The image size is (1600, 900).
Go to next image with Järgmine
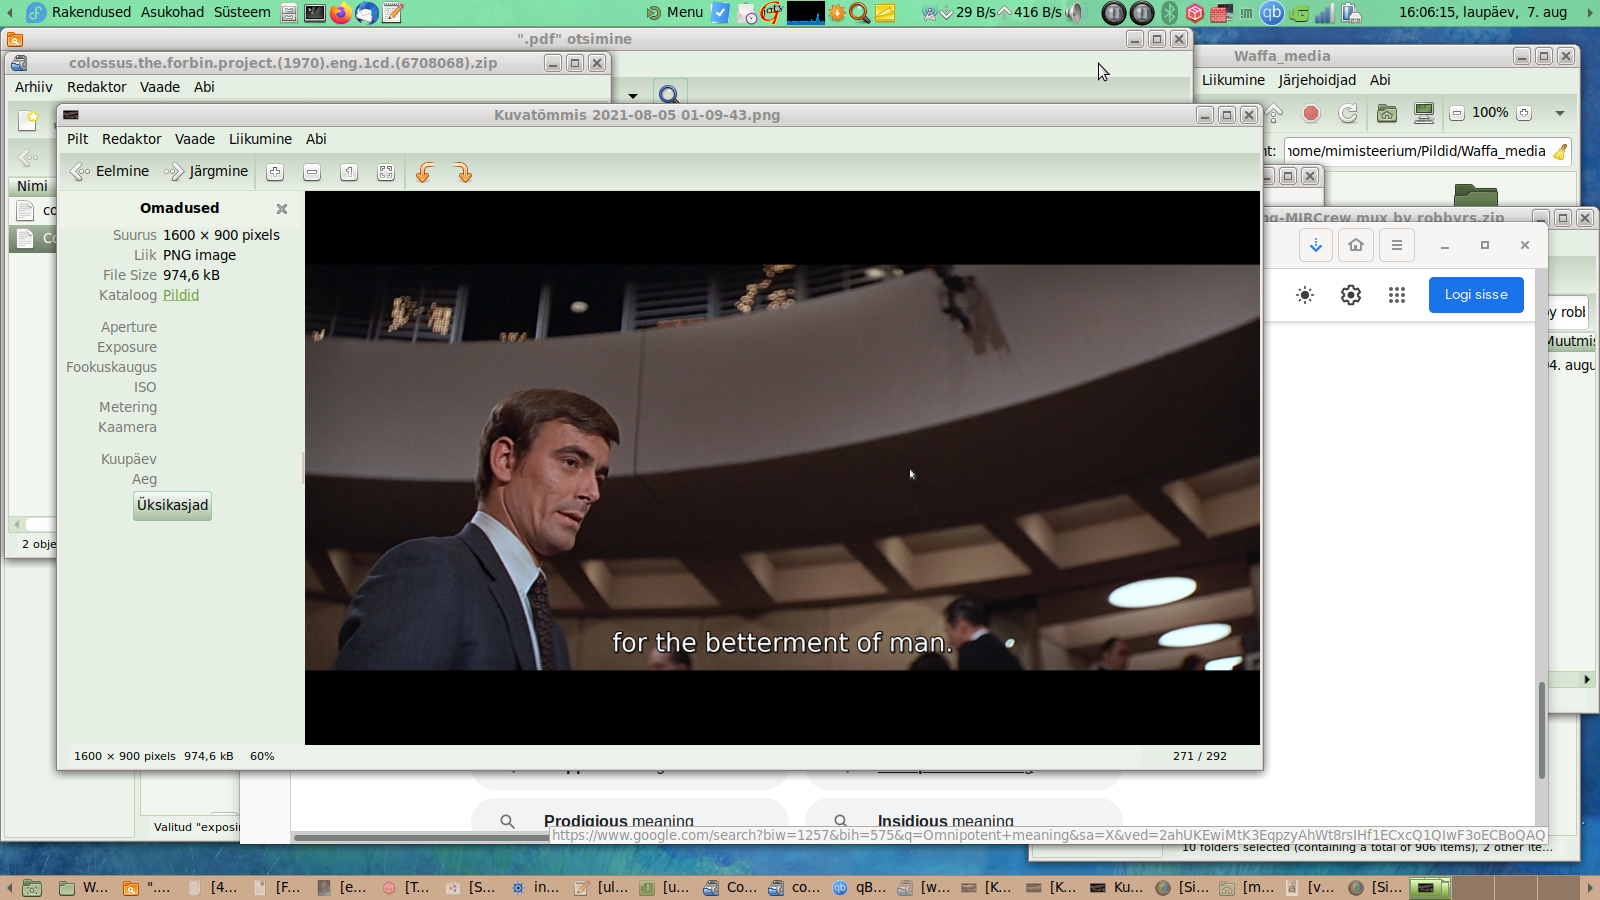click(207, 171)
